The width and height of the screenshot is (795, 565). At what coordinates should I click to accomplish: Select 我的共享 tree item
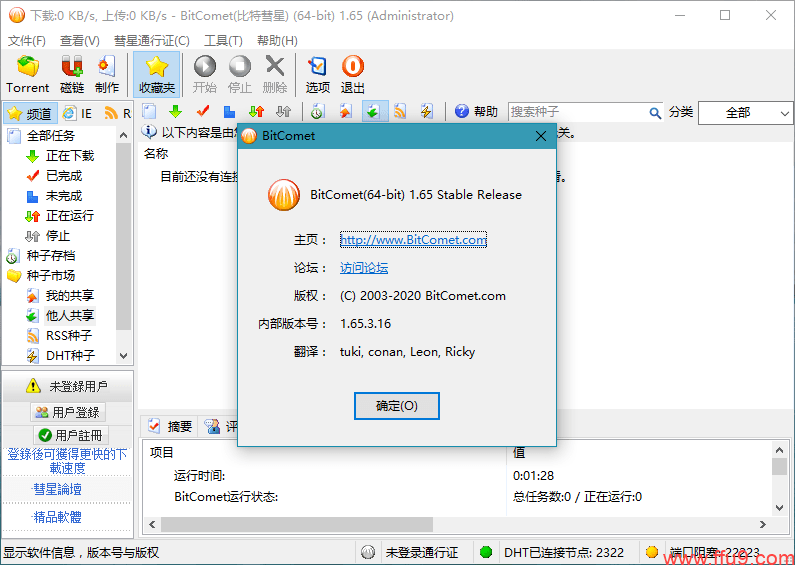[x=69, y=295]
